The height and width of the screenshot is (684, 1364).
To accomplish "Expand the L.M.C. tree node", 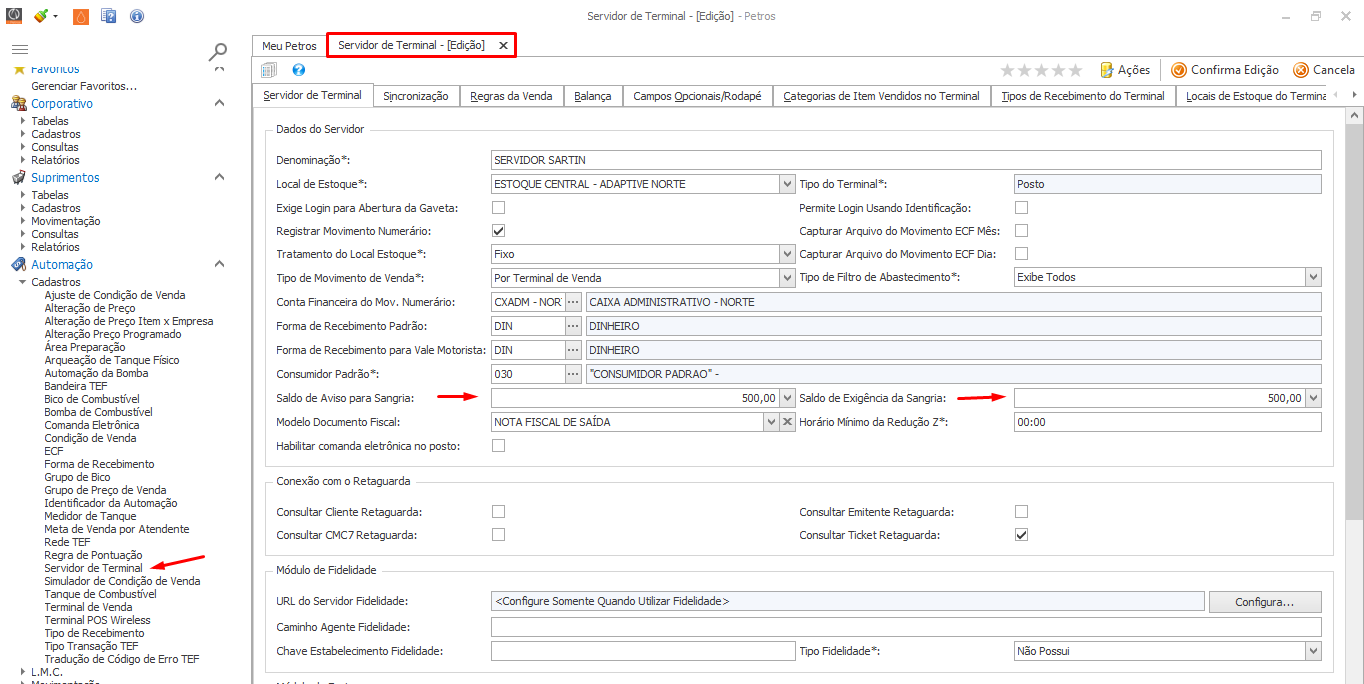I will [23, 672].
